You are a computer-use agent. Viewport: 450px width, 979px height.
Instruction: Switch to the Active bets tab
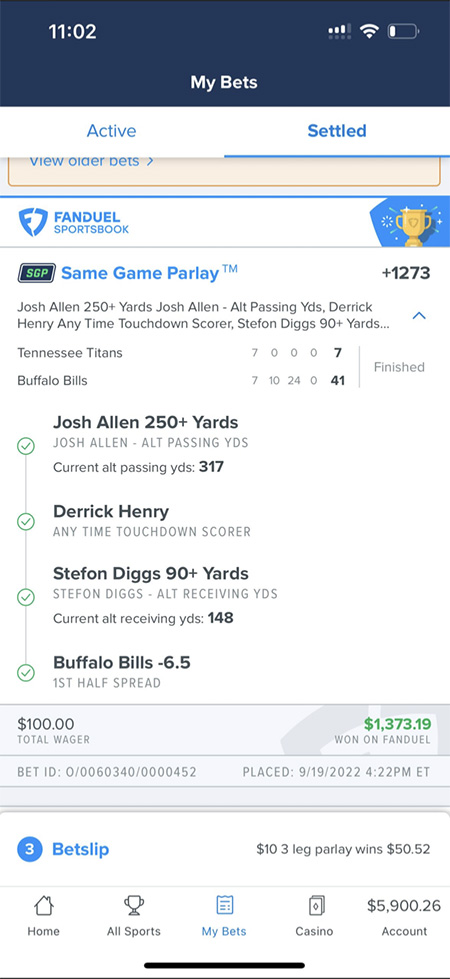click(x=112, y=130)
